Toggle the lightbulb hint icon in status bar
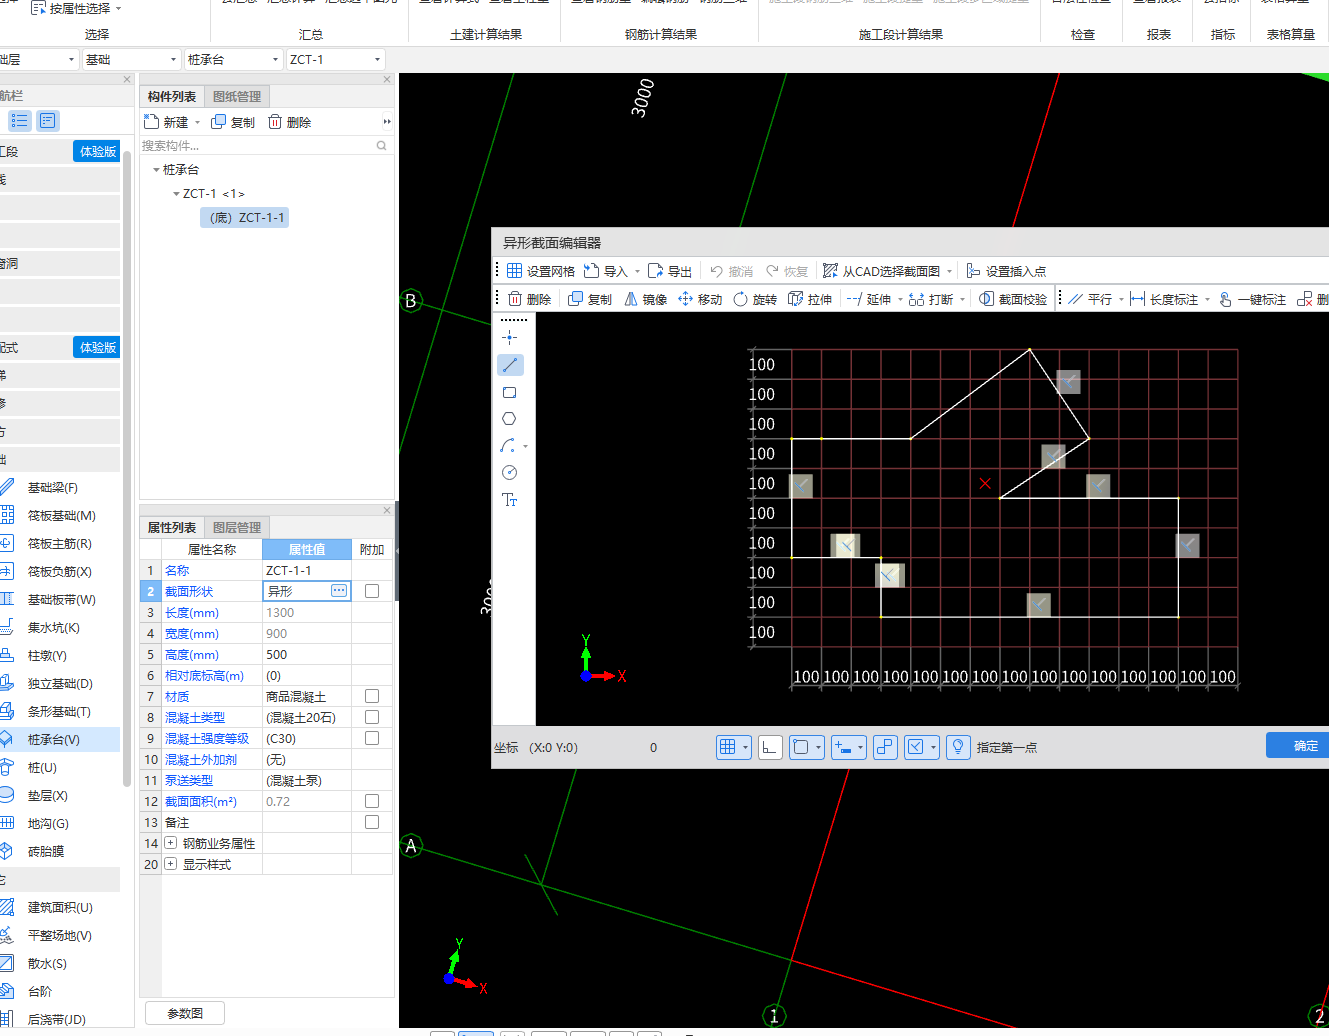 point(958,747)
